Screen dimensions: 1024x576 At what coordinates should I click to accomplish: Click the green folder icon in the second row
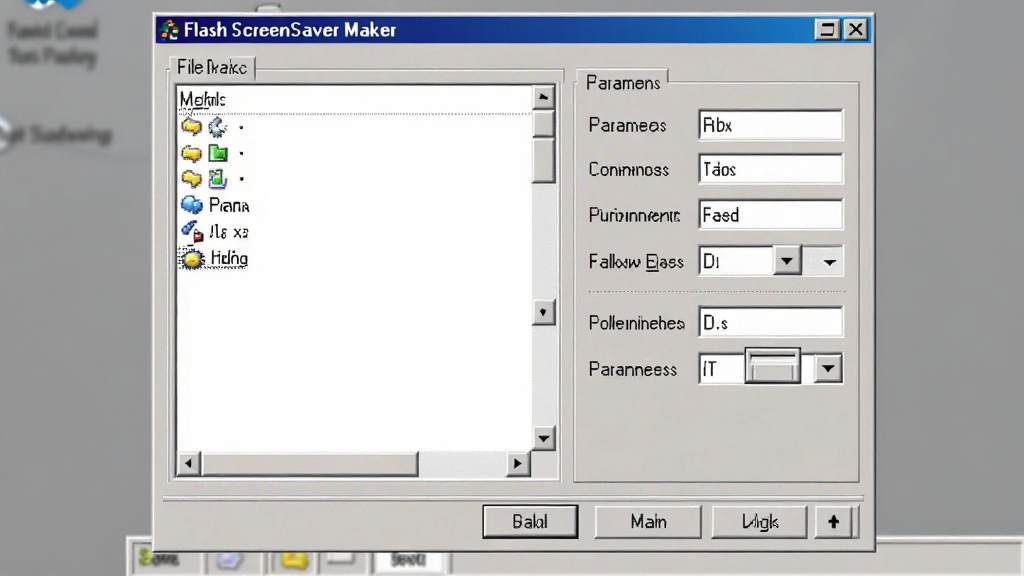pos(218,153)
